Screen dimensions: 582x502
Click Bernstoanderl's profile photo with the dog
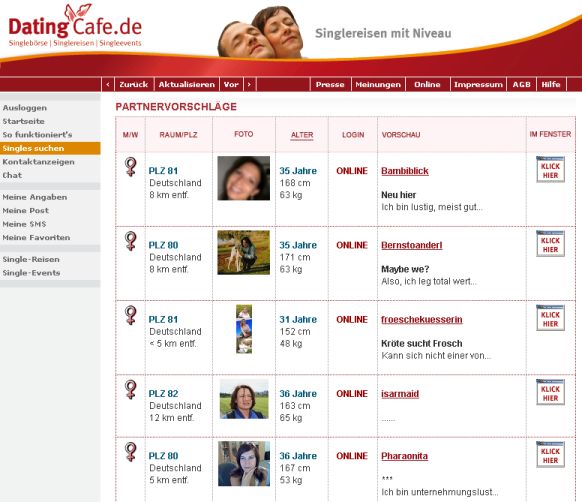(243, 252)
